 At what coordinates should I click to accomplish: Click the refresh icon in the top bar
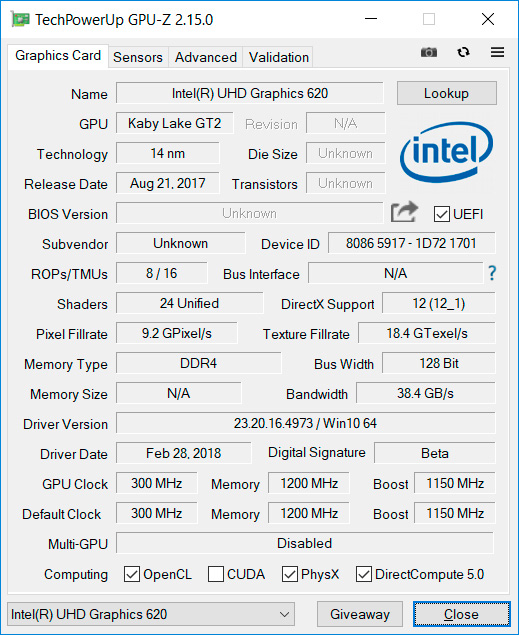click(463, 52)
